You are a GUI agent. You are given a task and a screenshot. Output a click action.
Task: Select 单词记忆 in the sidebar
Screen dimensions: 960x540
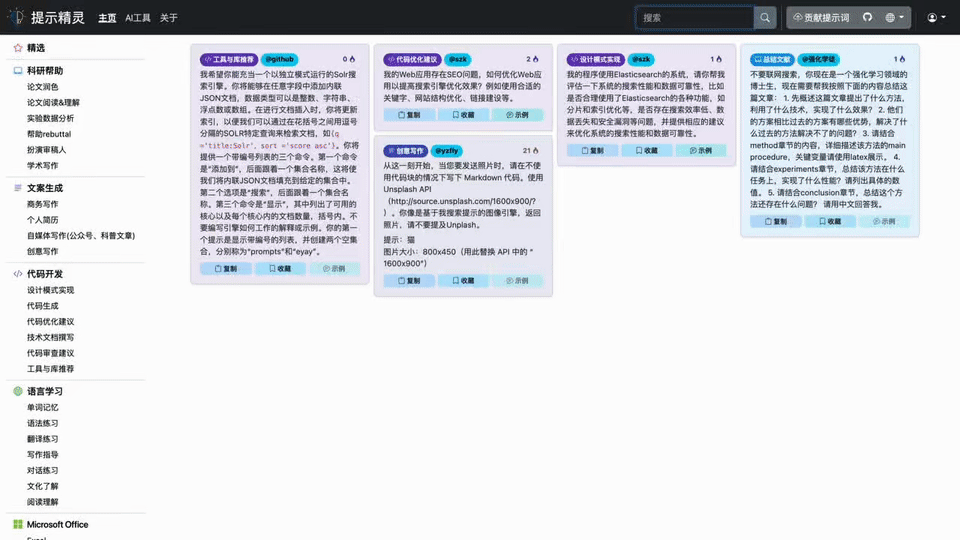coord(42,407)
